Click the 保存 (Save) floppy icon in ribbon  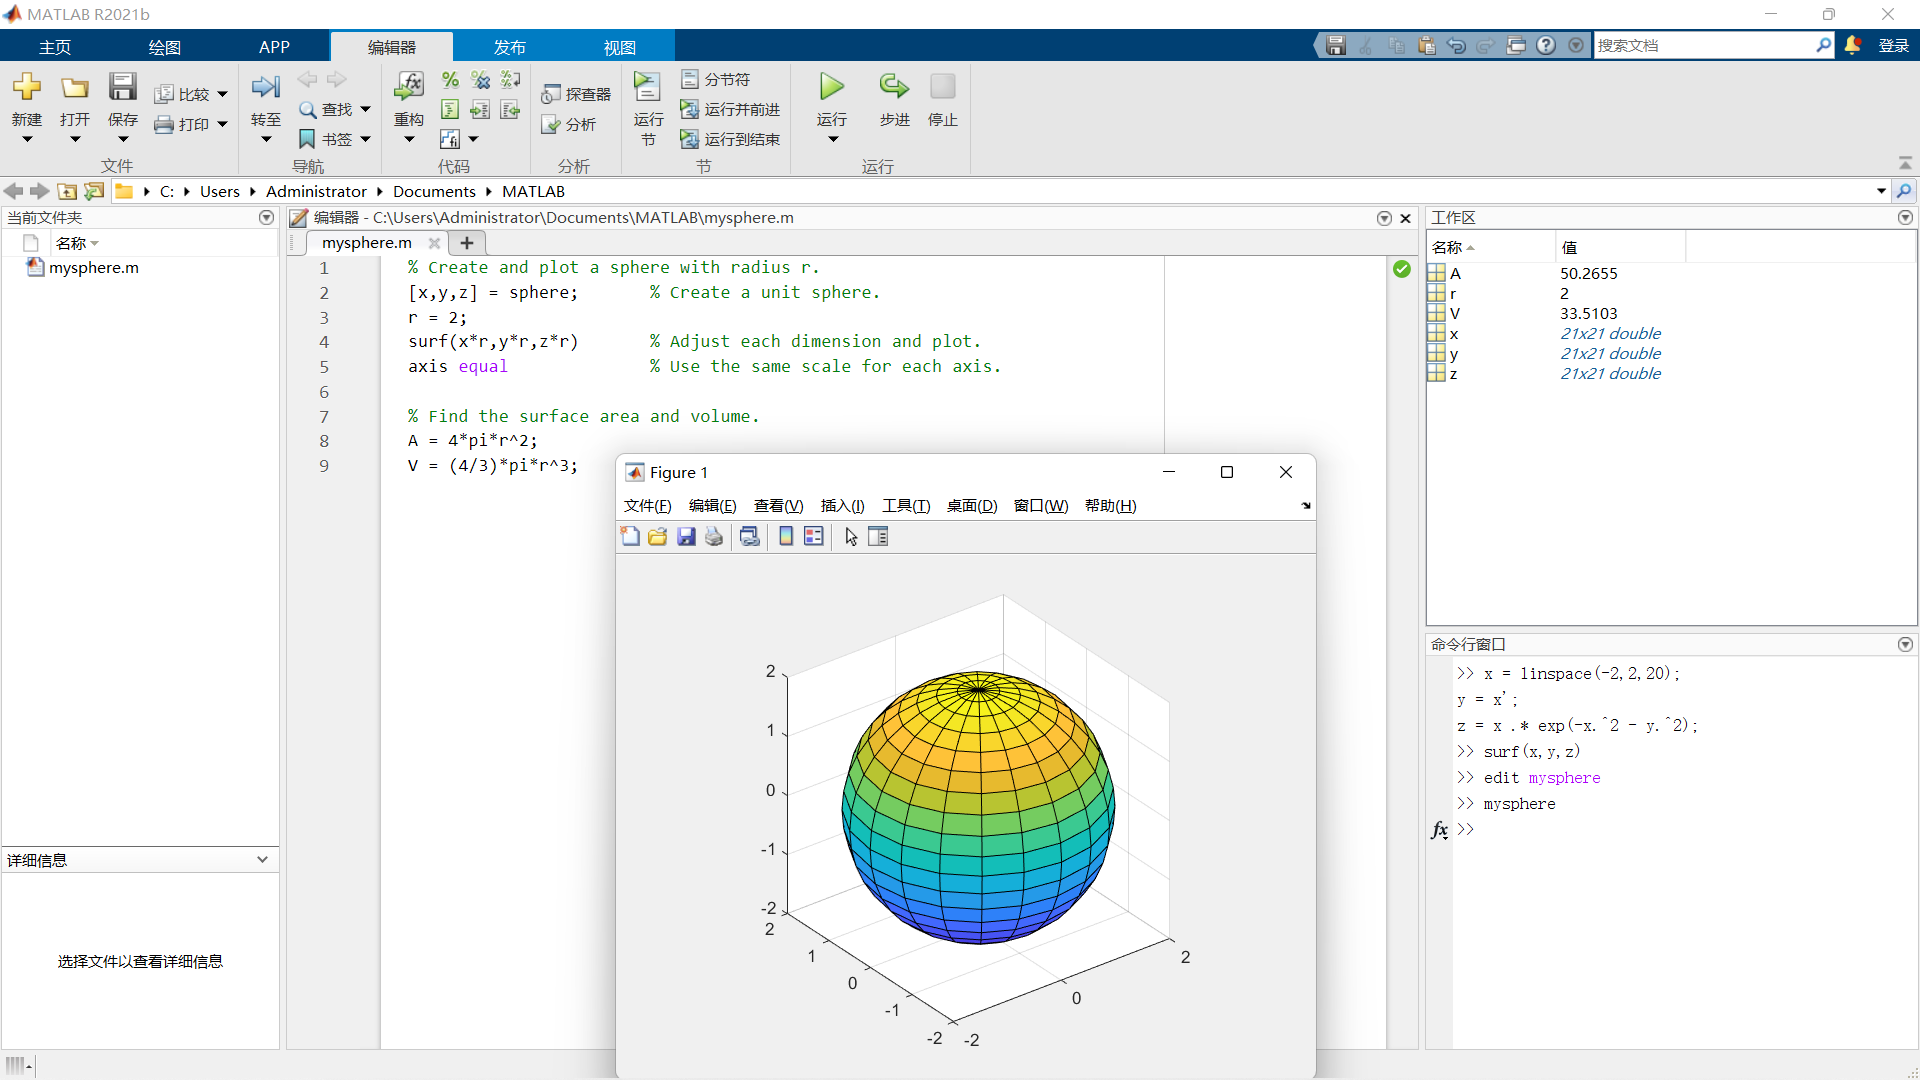coord(123,87)
